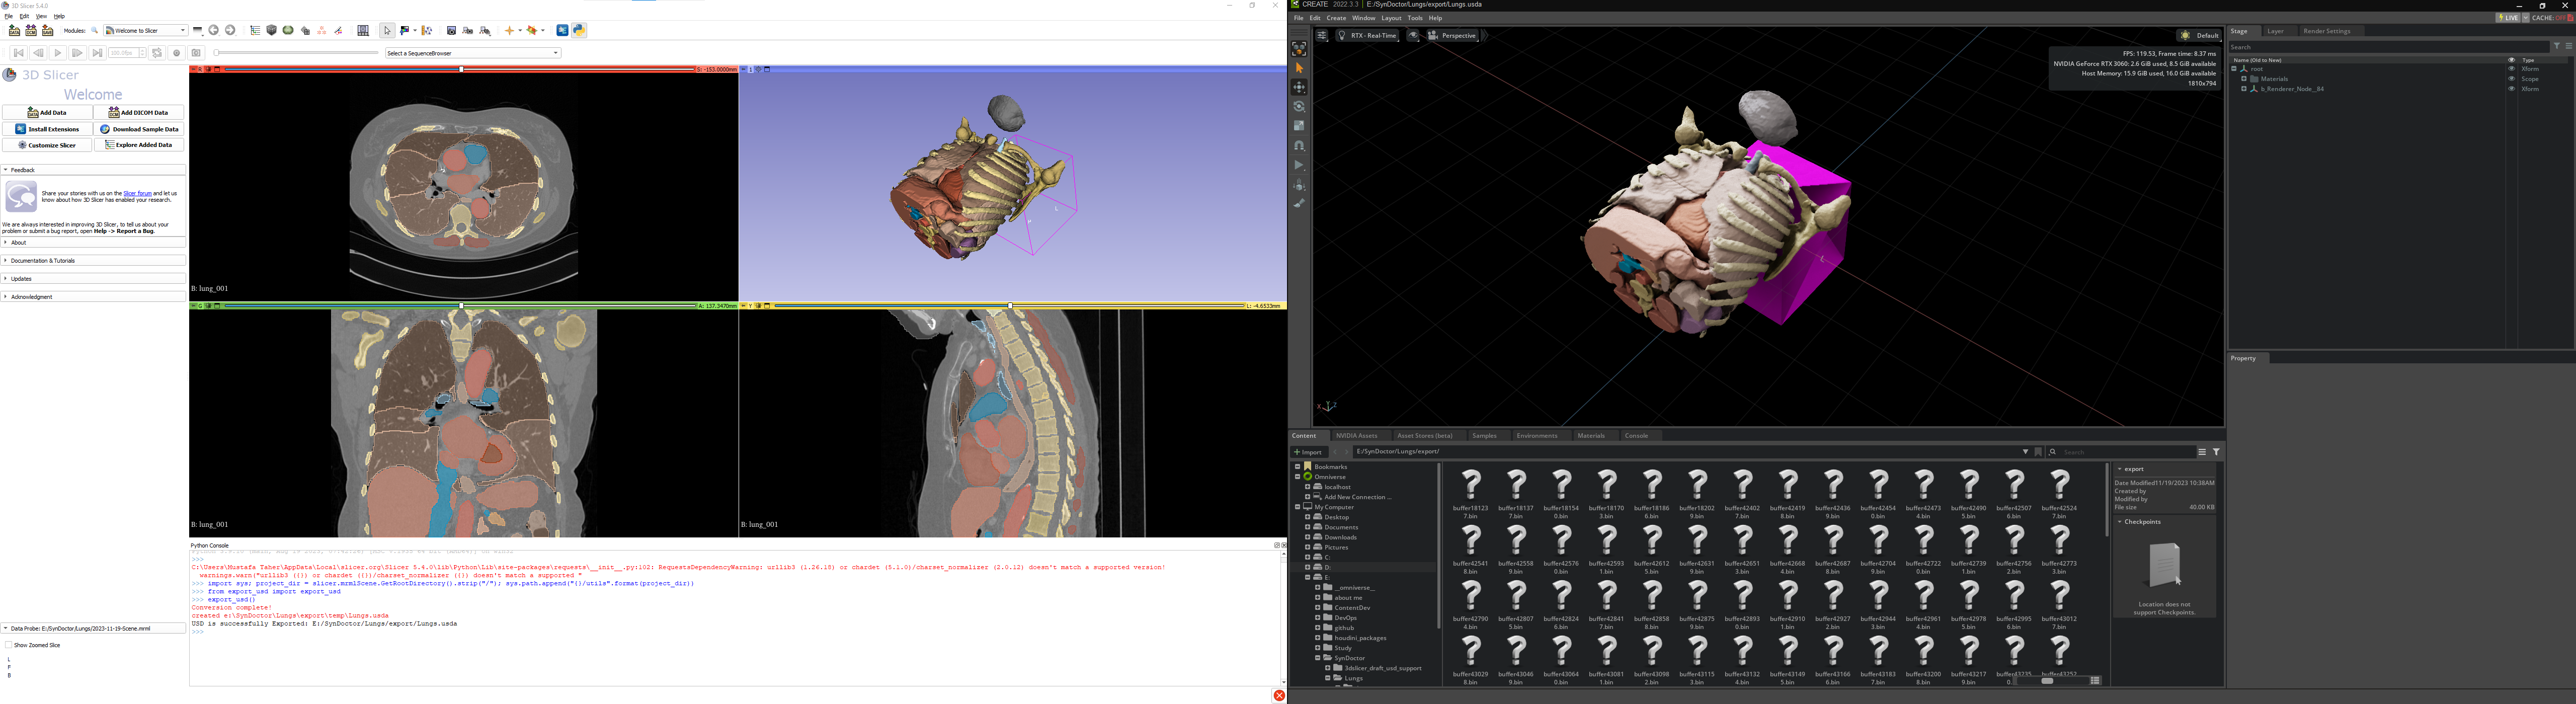The height and width of the screenshot is (704, 2576).
Task: Open the Slicer forum link
Action: pos(137,193)
